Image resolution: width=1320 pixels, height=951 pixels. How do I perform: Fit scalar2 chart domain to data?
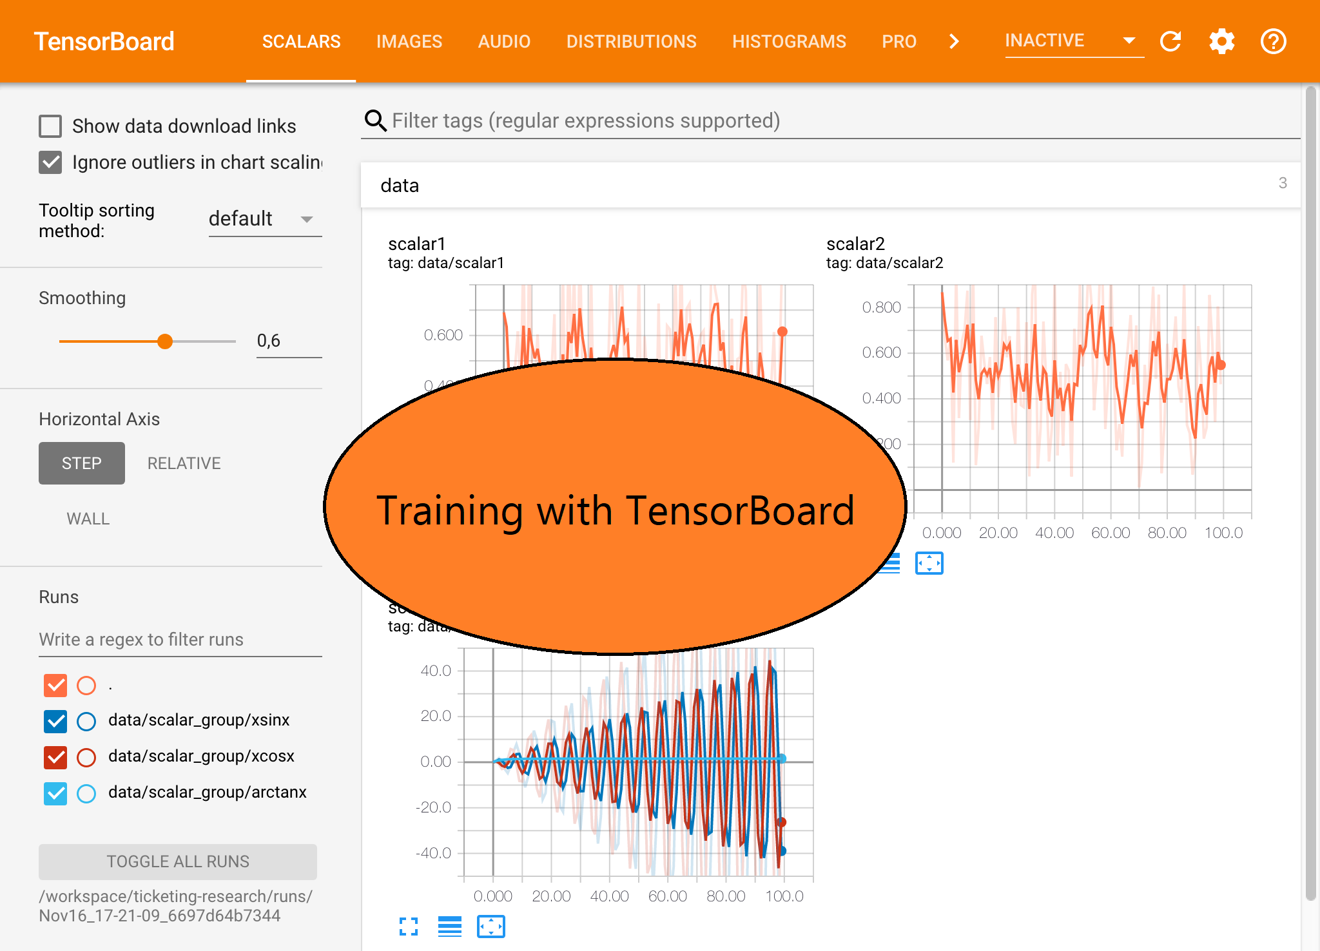point(929,563)
